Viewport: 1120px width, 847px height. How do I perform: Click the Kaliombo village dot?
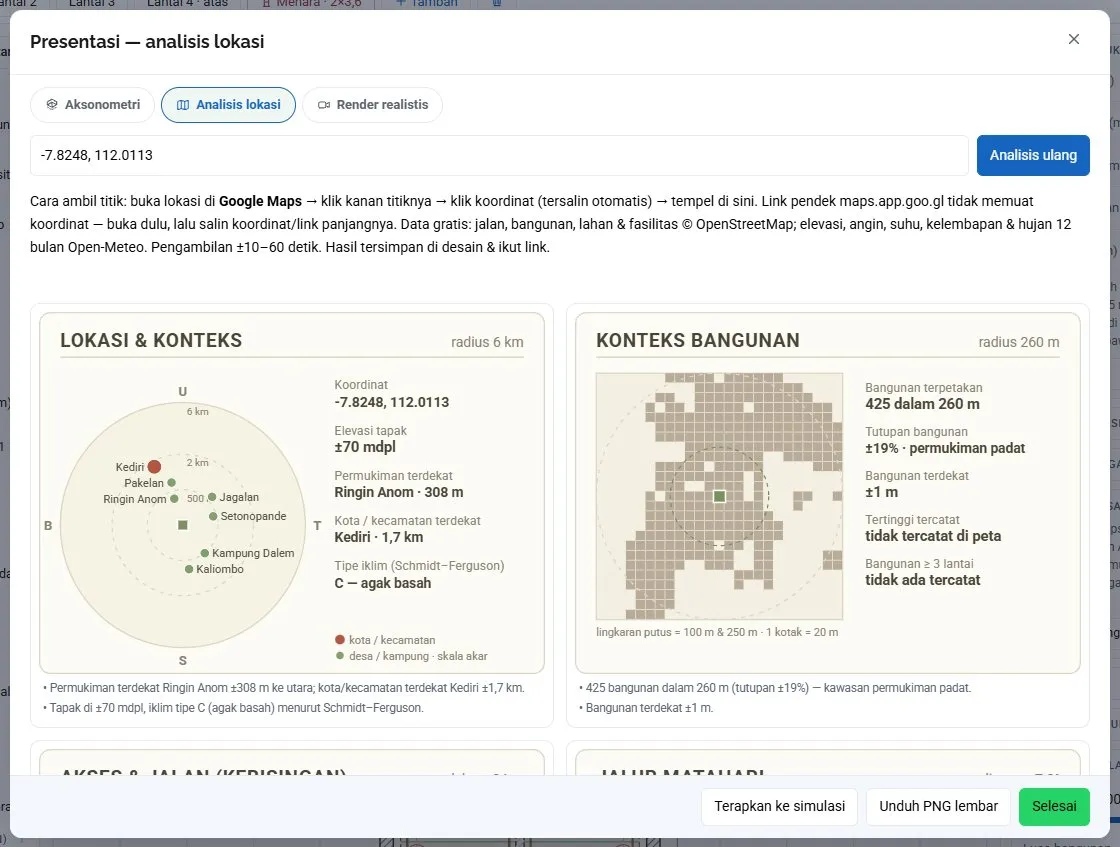click(x=189, y=569)
